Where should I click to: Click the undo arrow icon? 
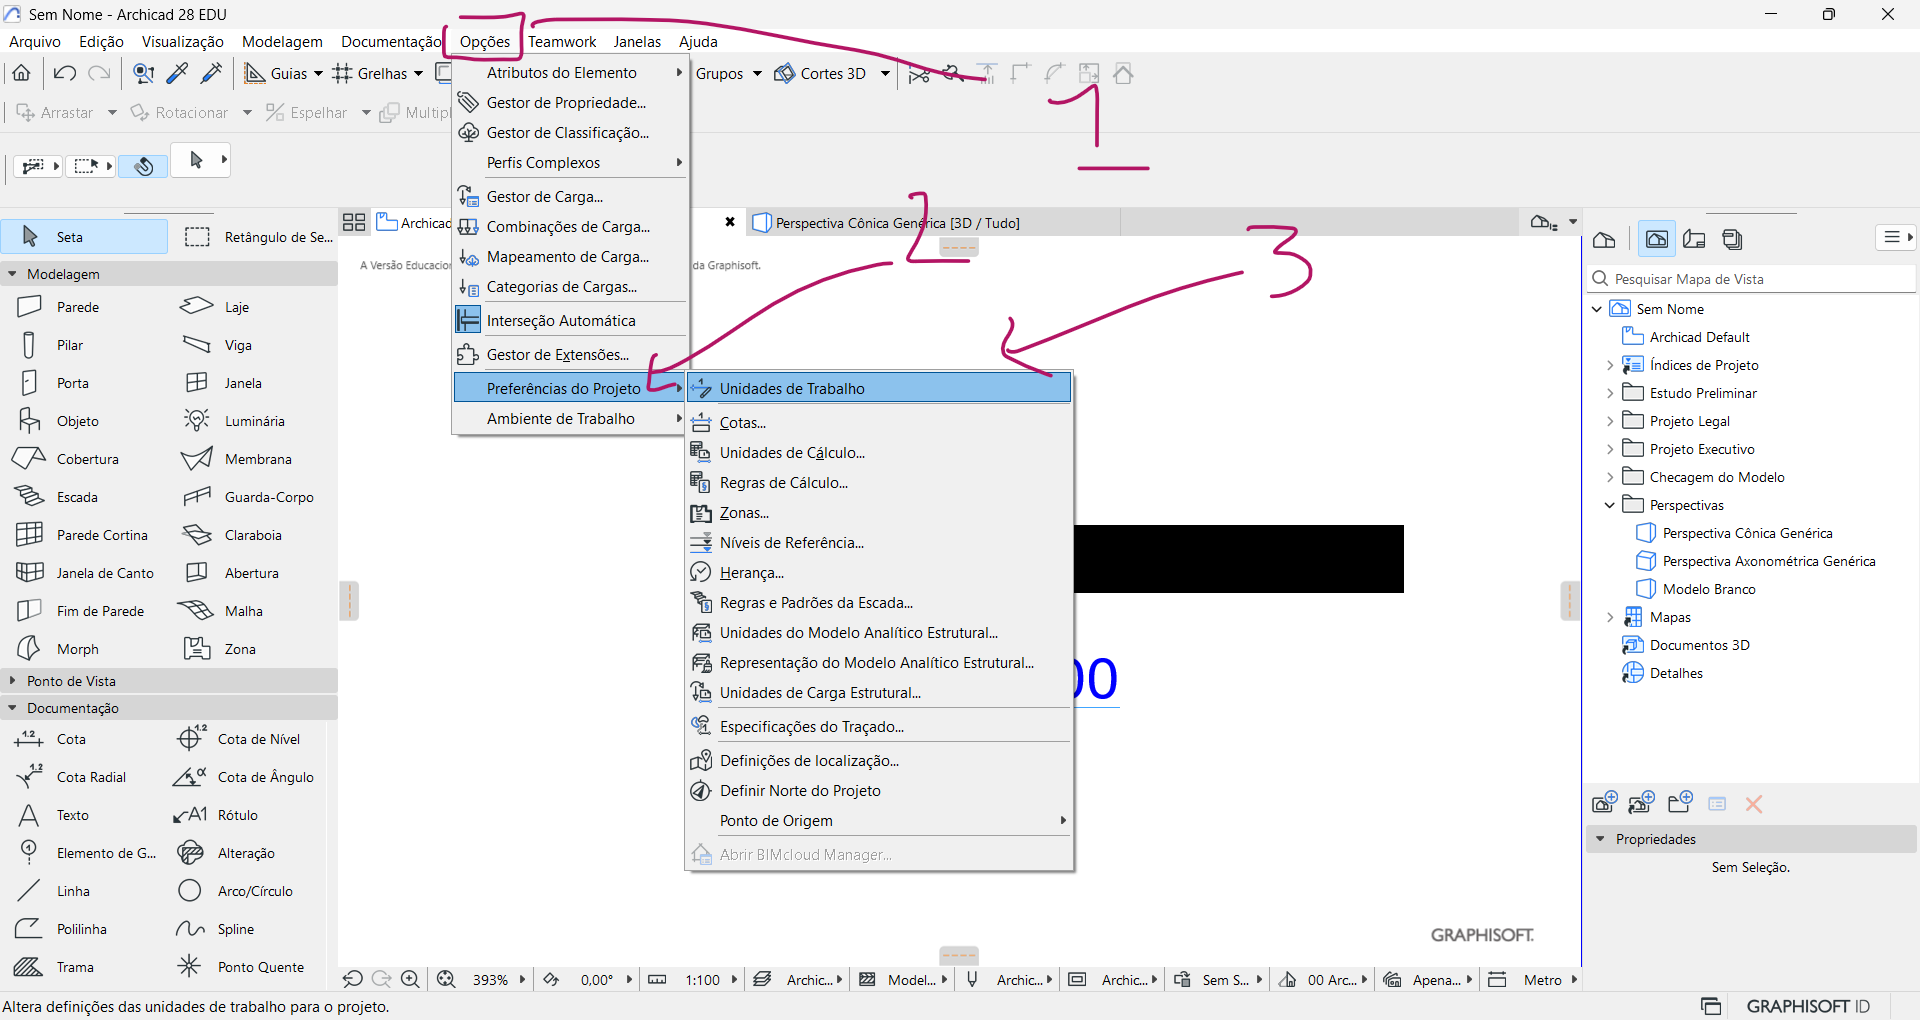(x=65, y=73)
